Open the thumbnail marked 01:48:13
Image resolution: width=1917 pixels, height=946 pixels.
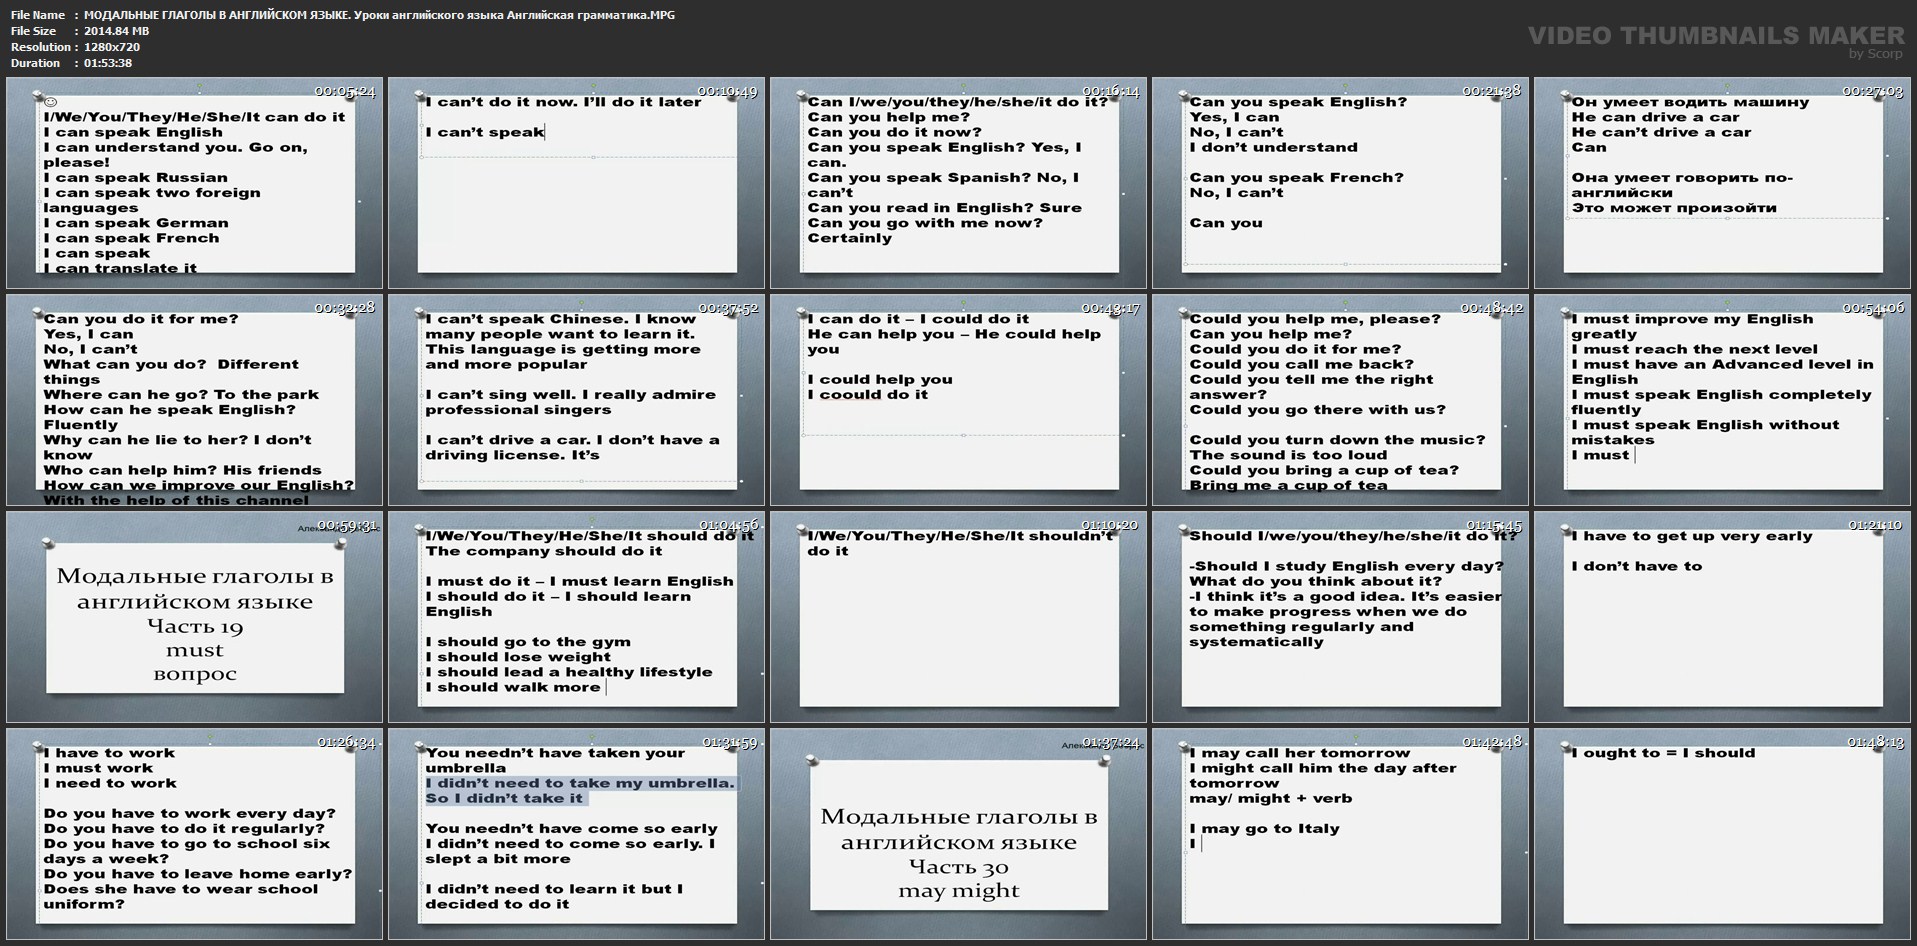tap(1722, 834)
